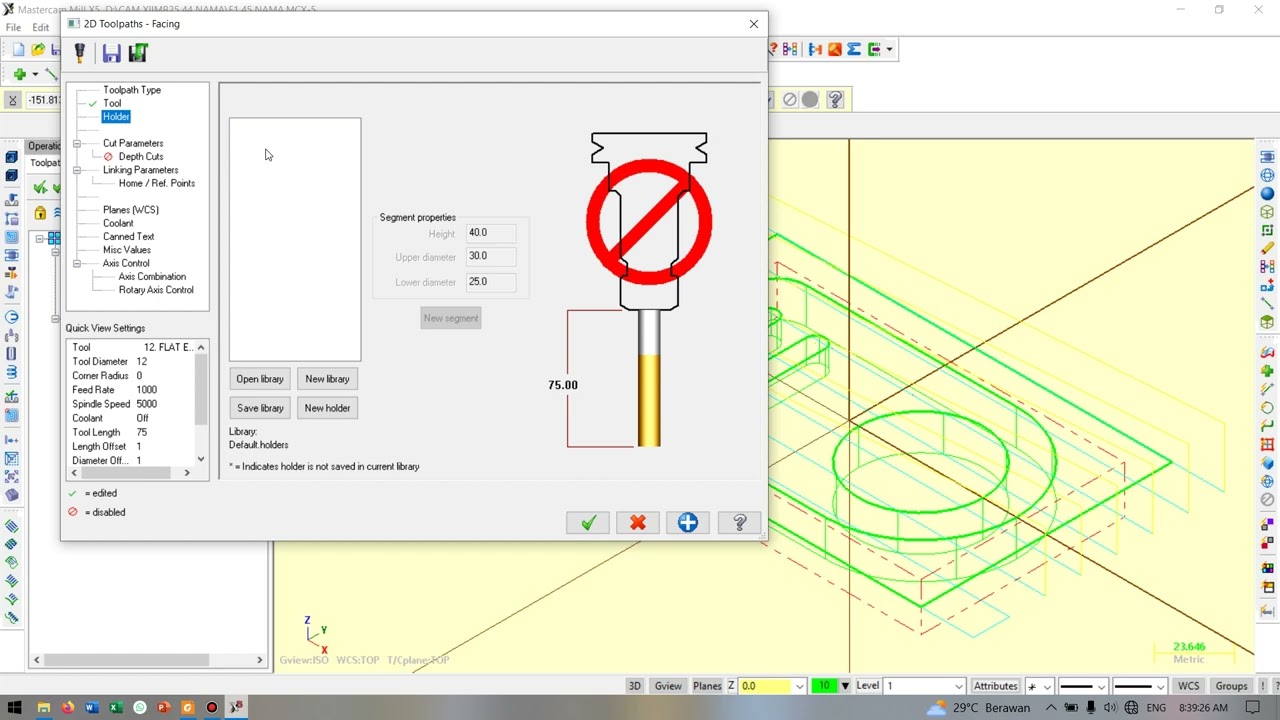Open help with the question mark button

[739, 523]
